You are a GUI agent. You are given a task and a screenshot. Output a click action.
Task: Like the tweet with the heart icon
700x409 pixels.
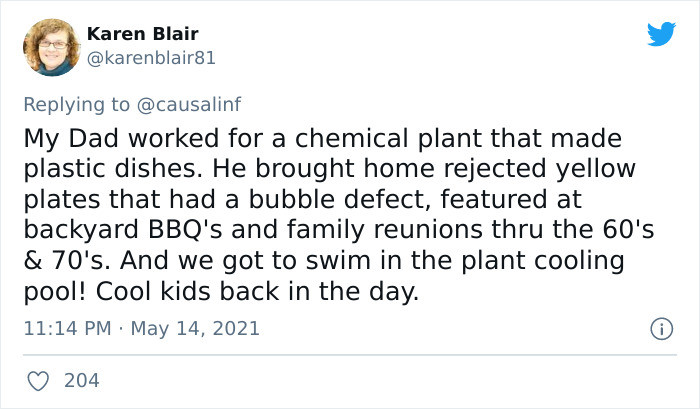point(38,381)
